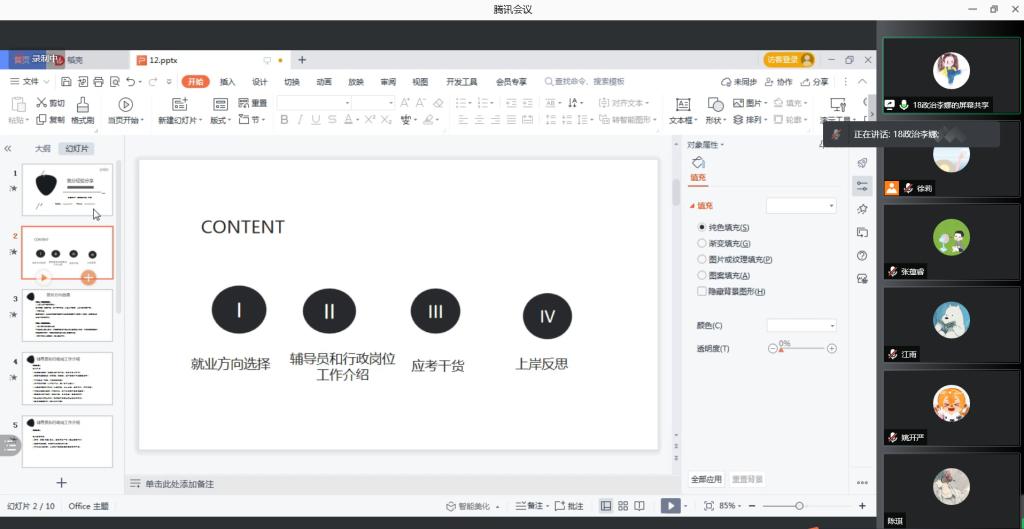This screenshot has width=1024, height=529.
Task: Click the reading view icon in status bar
Action: (x=640, y=506)
